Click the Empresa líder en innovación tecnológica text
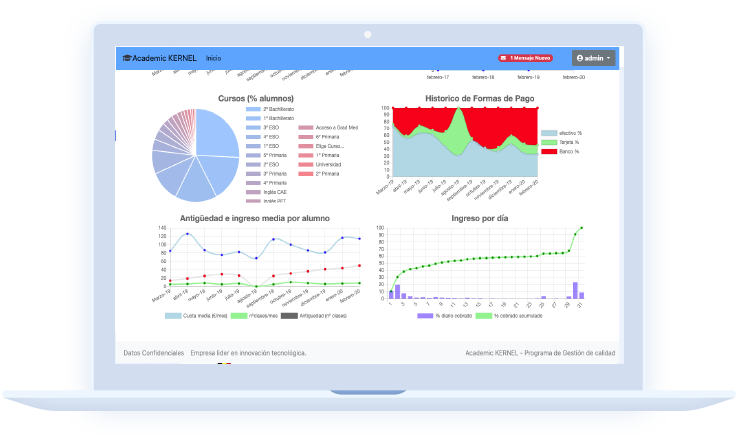The width and height of the screenshot is (737, 441). (248, 353)
